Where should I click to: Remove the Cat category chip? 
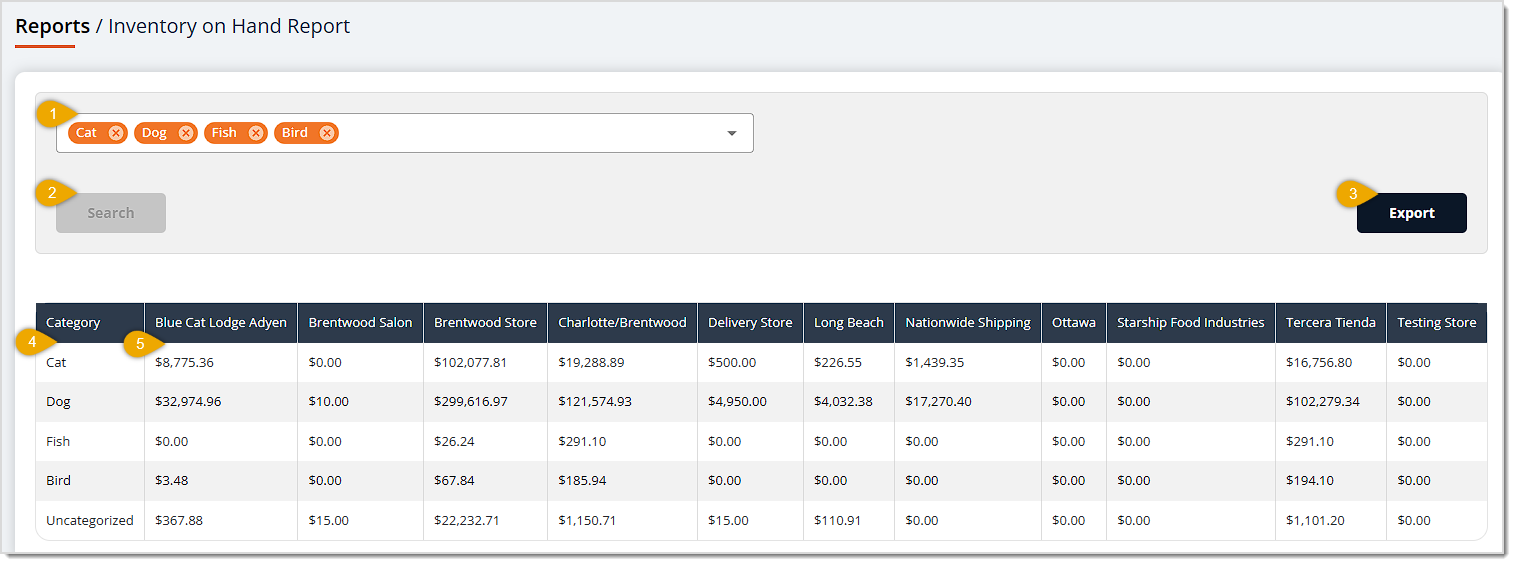(116, 133)
